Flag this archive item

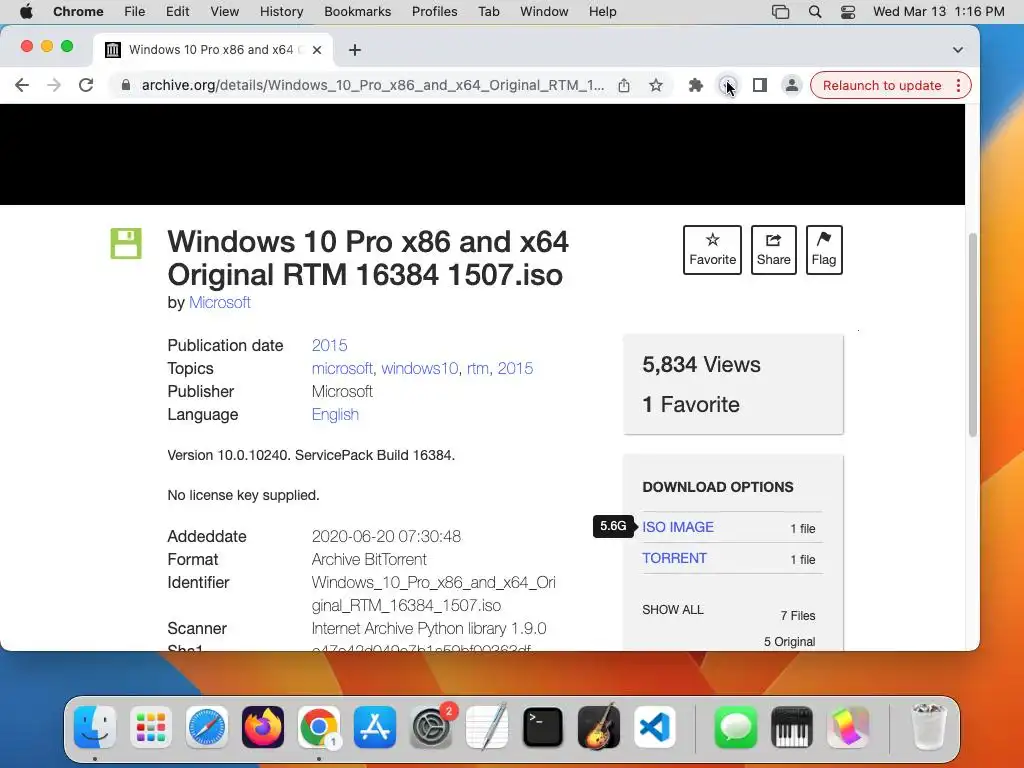pyautogui.click(x=824, y=250)
